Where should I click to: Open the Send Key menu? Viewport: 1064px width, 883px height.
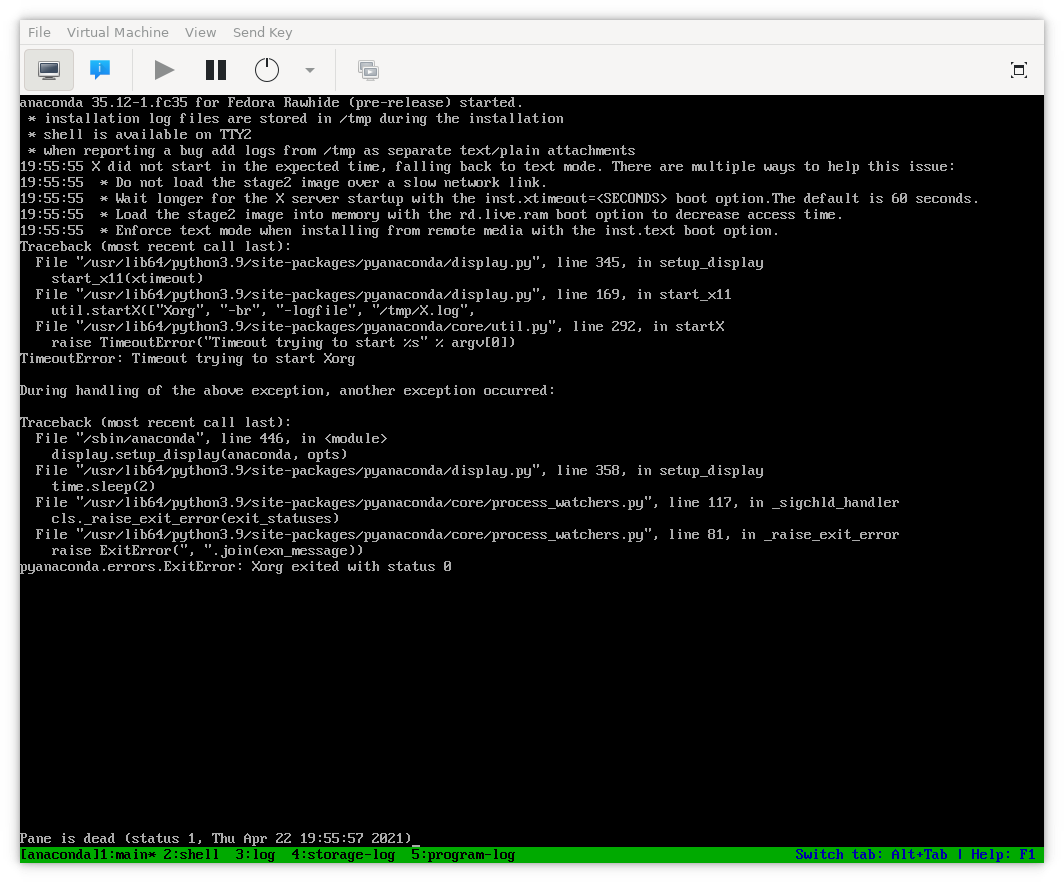click(x=263, y=33)
